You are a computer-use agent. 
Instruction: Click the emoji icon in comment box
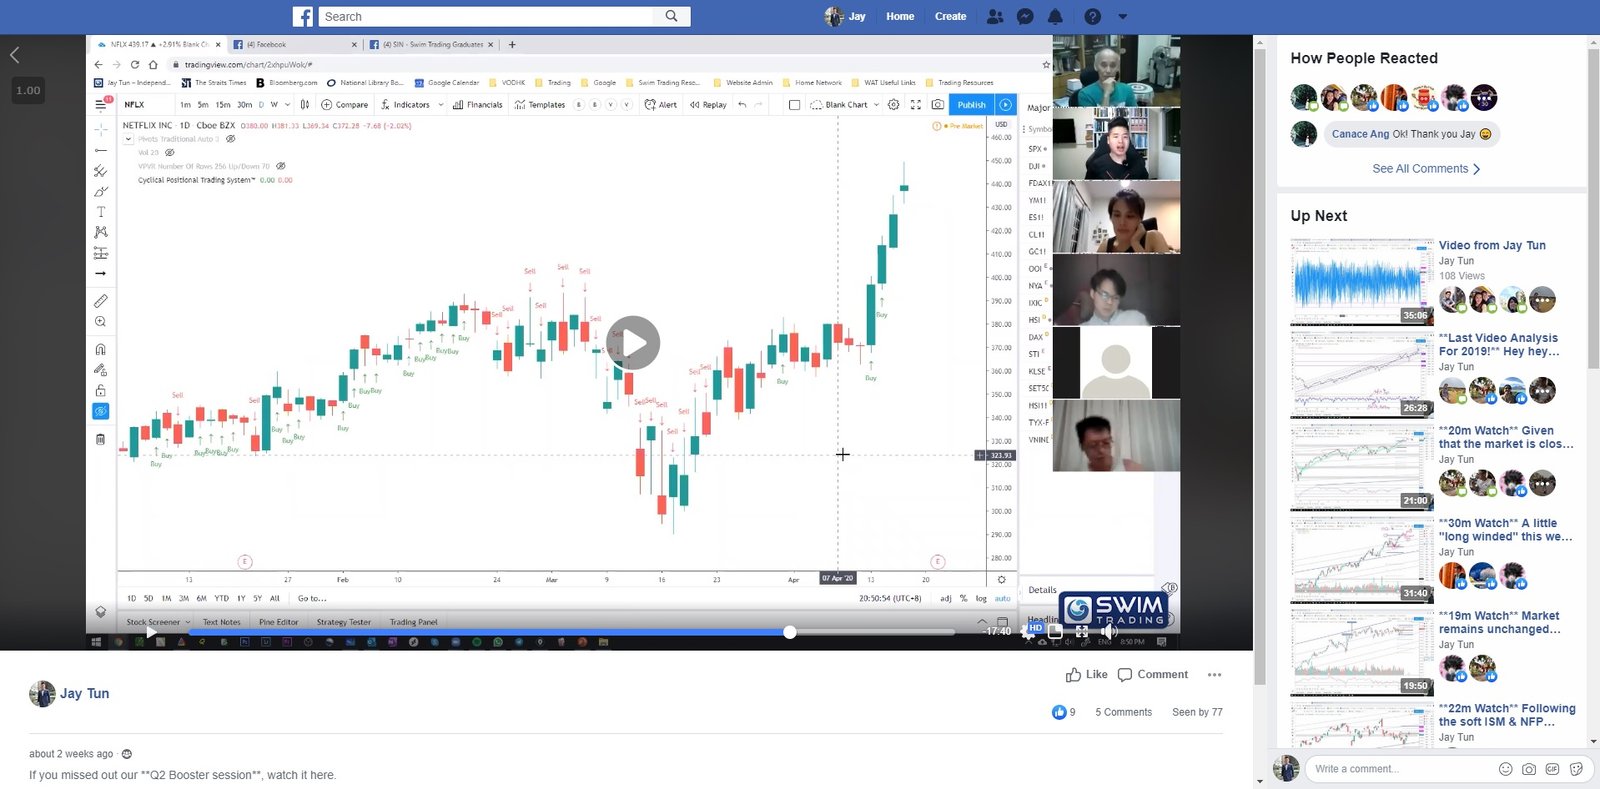coord(1505,769)
